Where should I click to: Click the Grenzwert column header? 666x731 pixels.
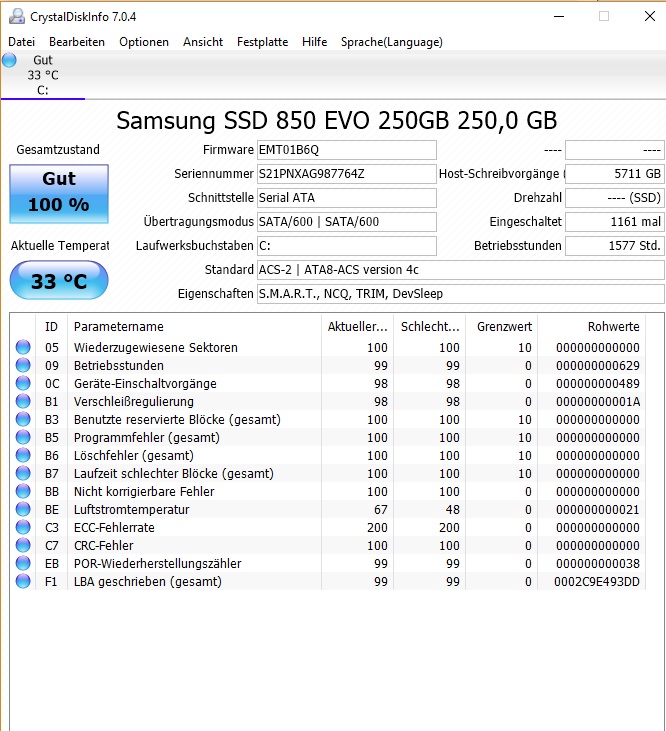501,326
